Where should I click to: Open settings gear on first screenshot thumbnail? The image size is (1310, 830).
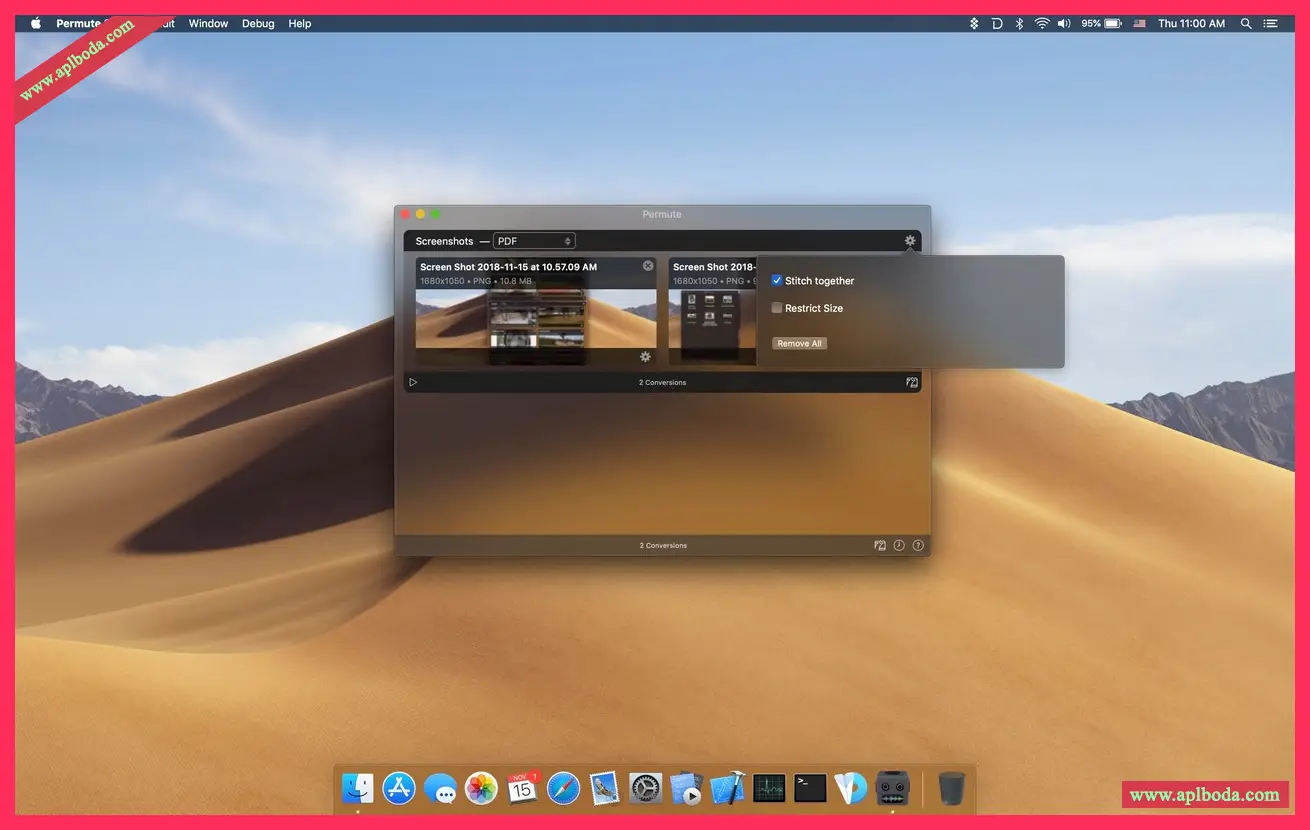click(645, 357)
